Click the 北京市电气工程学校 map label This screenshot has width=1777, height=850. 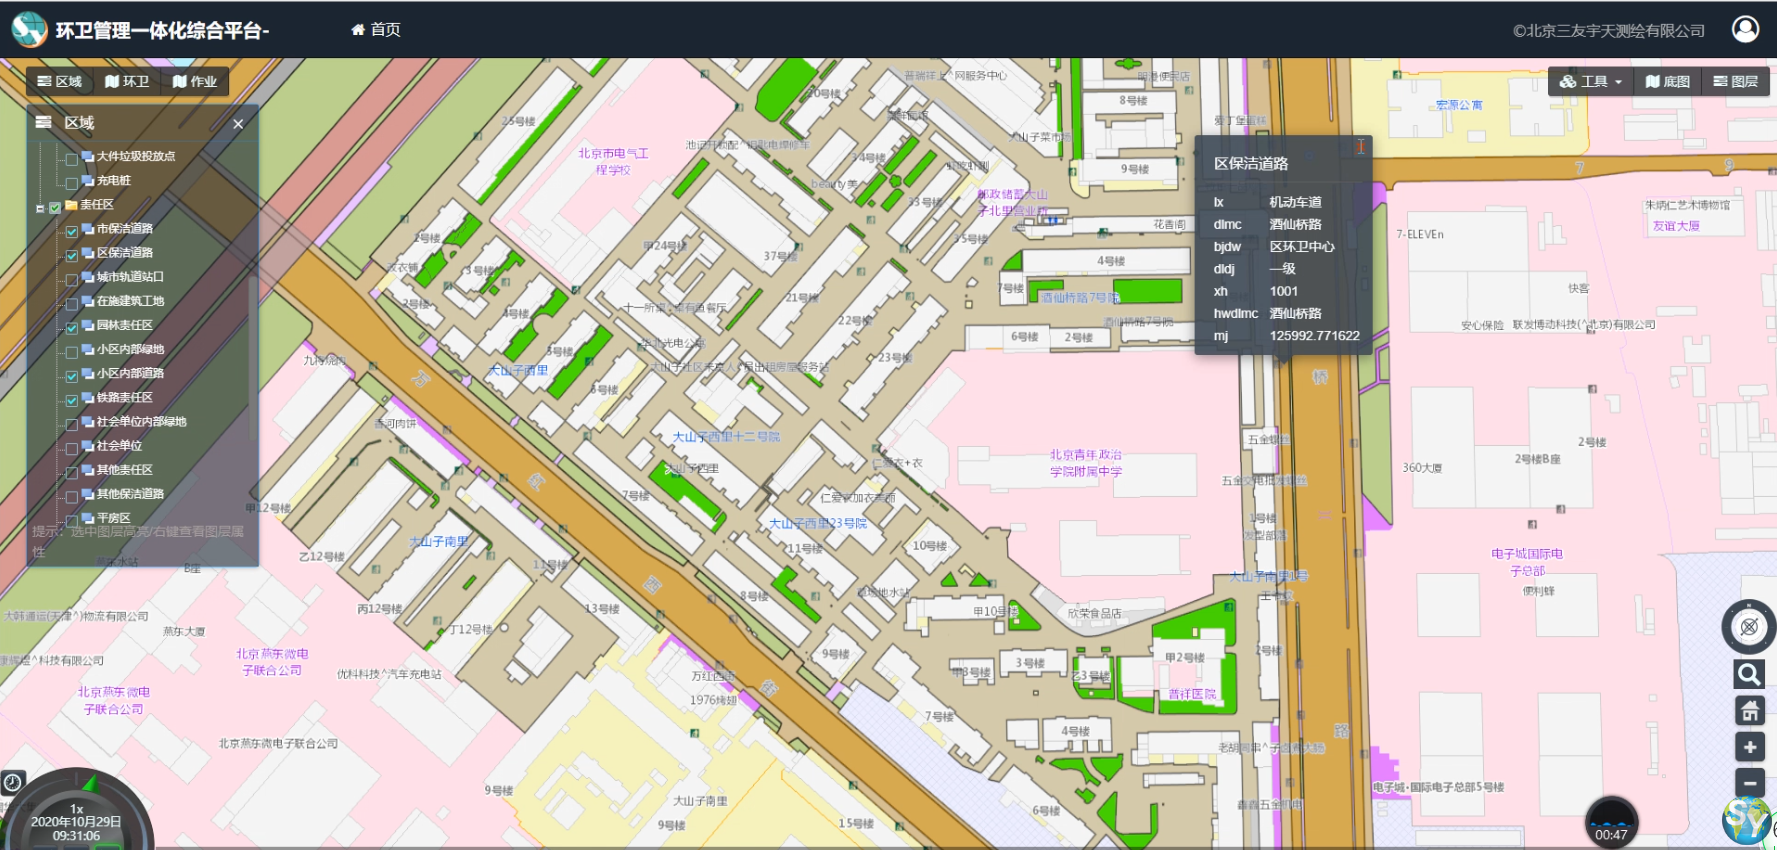pos(613,161)
